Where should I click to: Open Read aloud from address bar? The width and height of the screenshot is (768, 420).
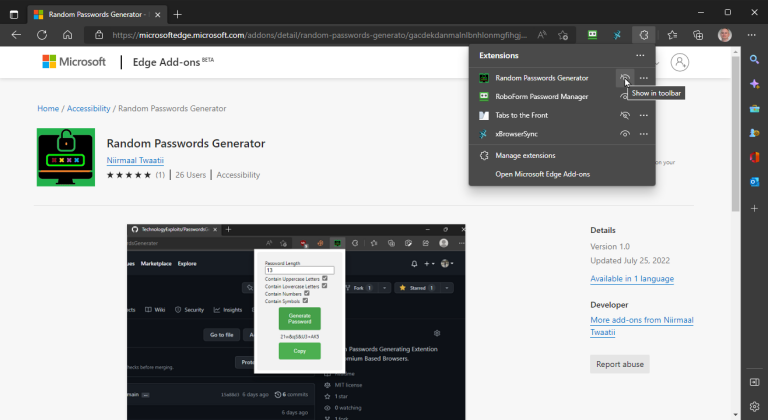tap(541, 35)
